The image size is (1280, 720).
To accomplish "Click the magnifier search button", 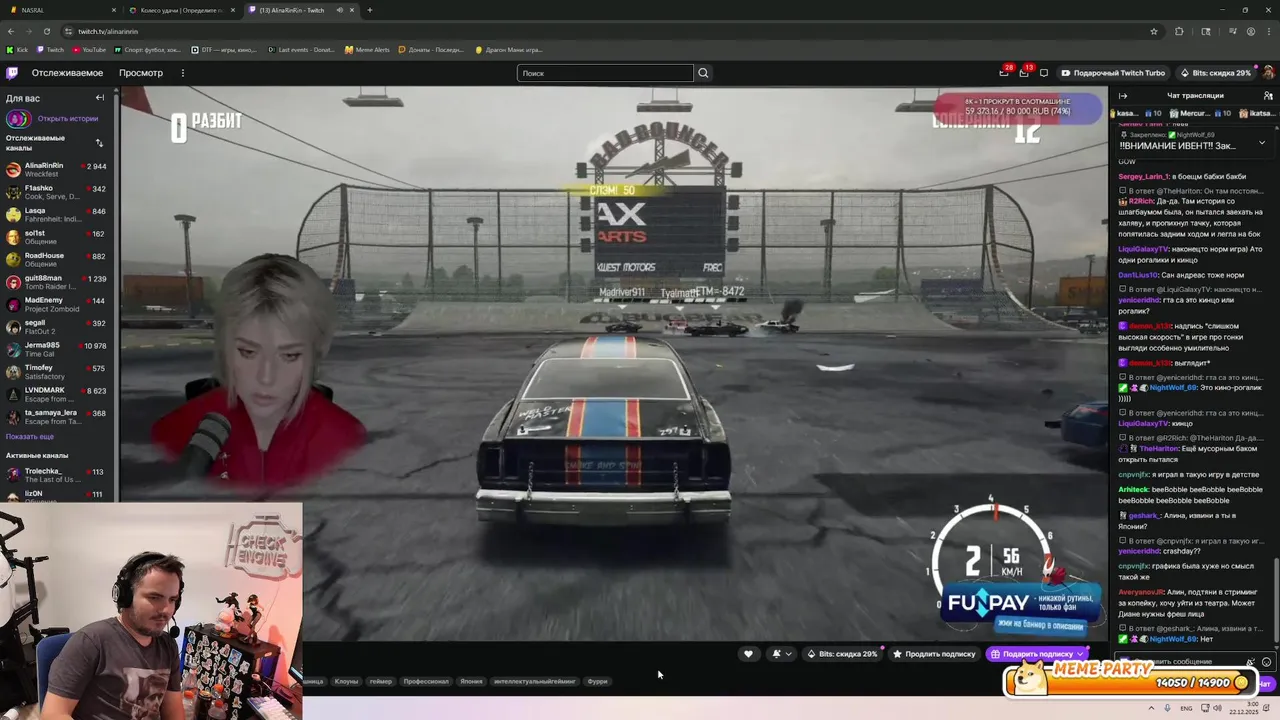I will point(703,73).
